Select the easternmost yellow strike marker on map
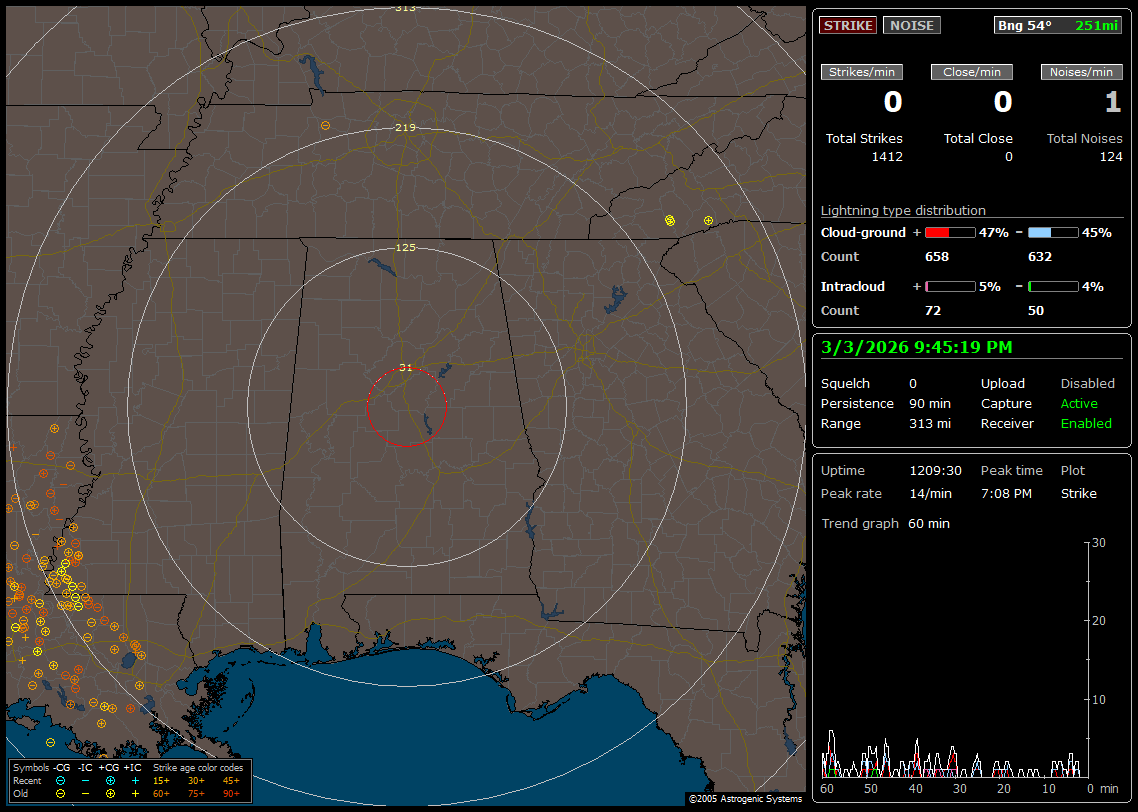Screen dimensions: 1138x812 [708, 220]
